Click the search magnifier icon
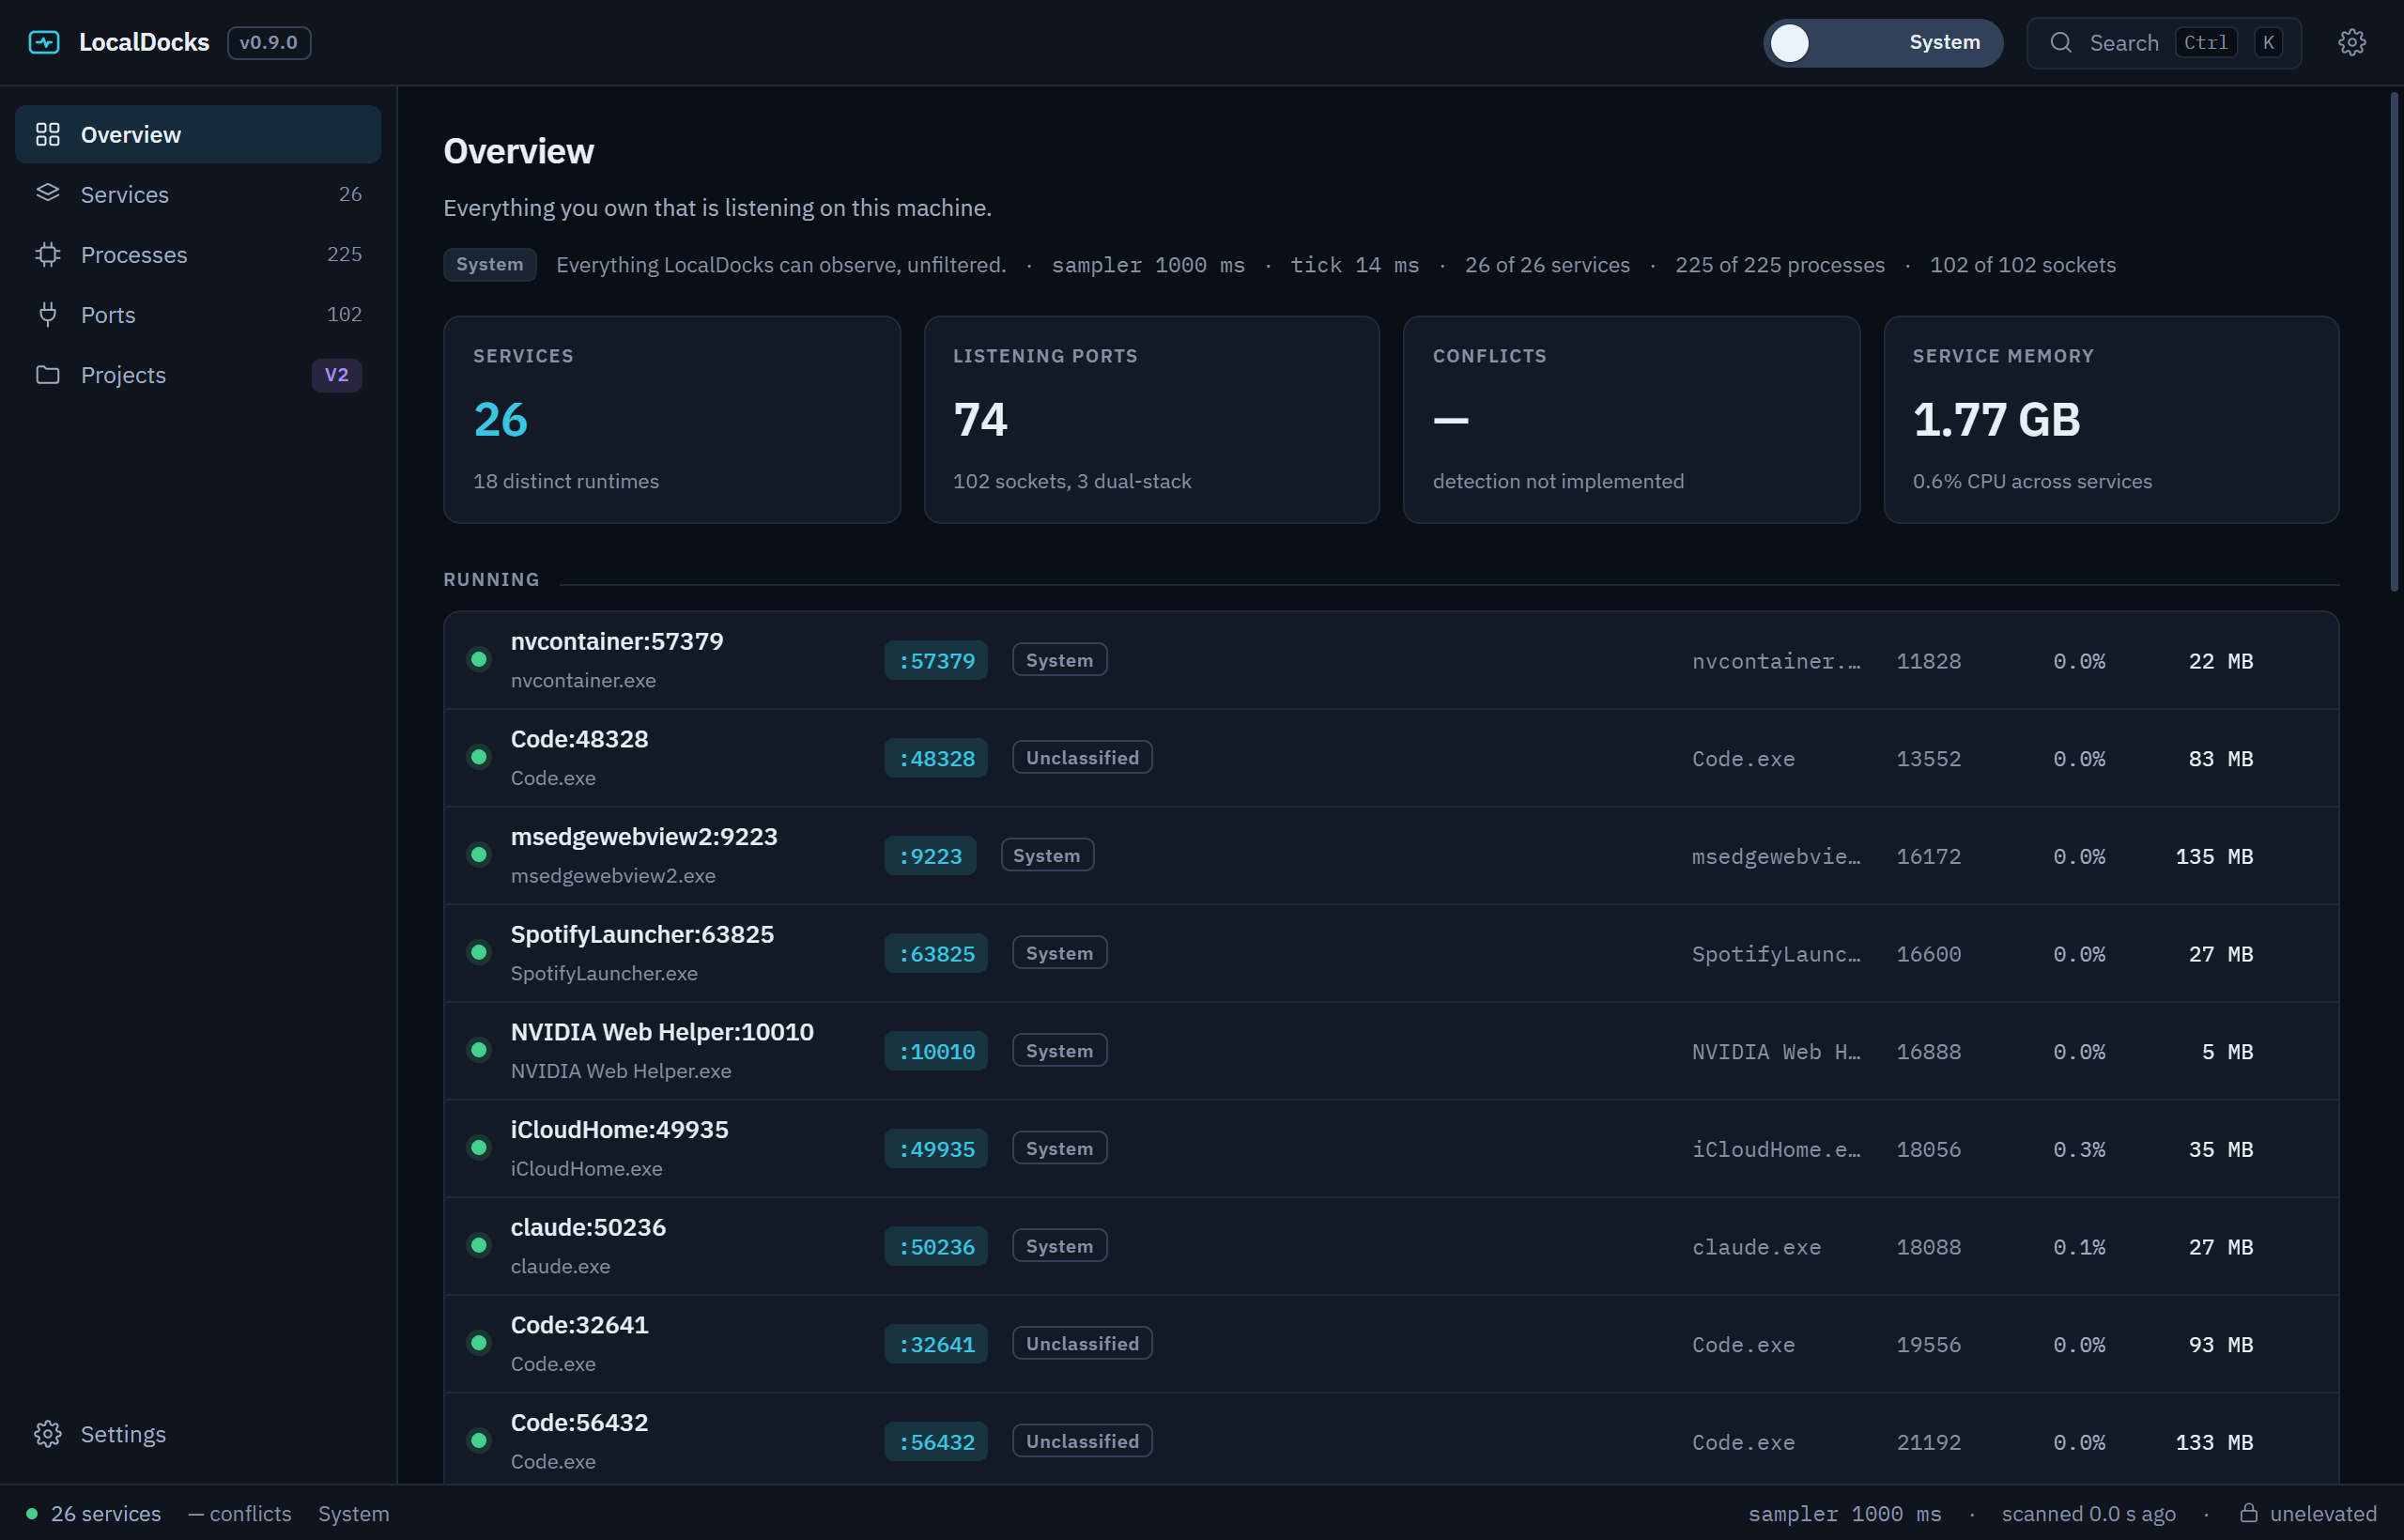The image size is (2404, 1540). pos(2060,42)
